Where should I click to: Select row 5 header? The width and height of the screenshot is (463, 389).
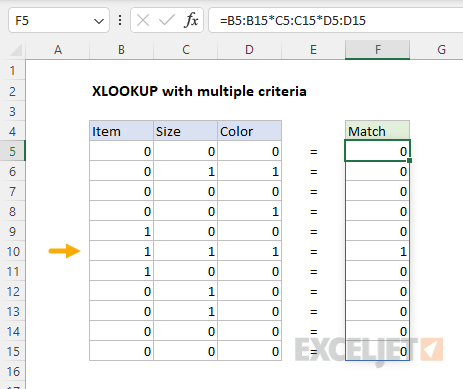point(13,151)
